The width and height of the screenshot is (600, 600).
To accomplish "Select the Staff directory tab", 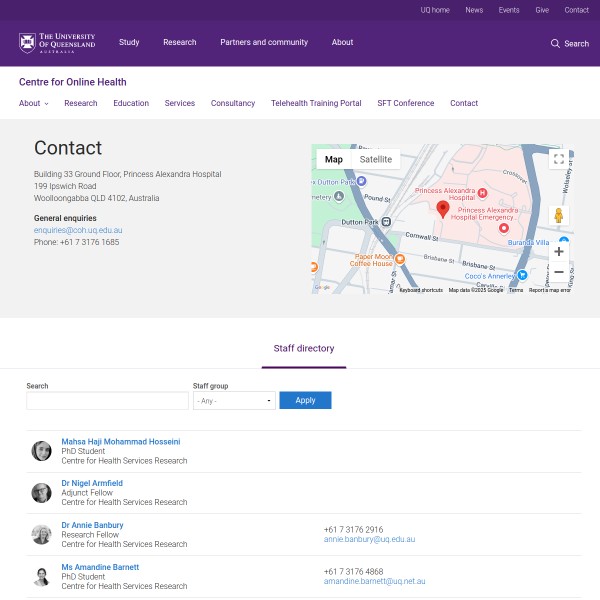I will (304, 349).
